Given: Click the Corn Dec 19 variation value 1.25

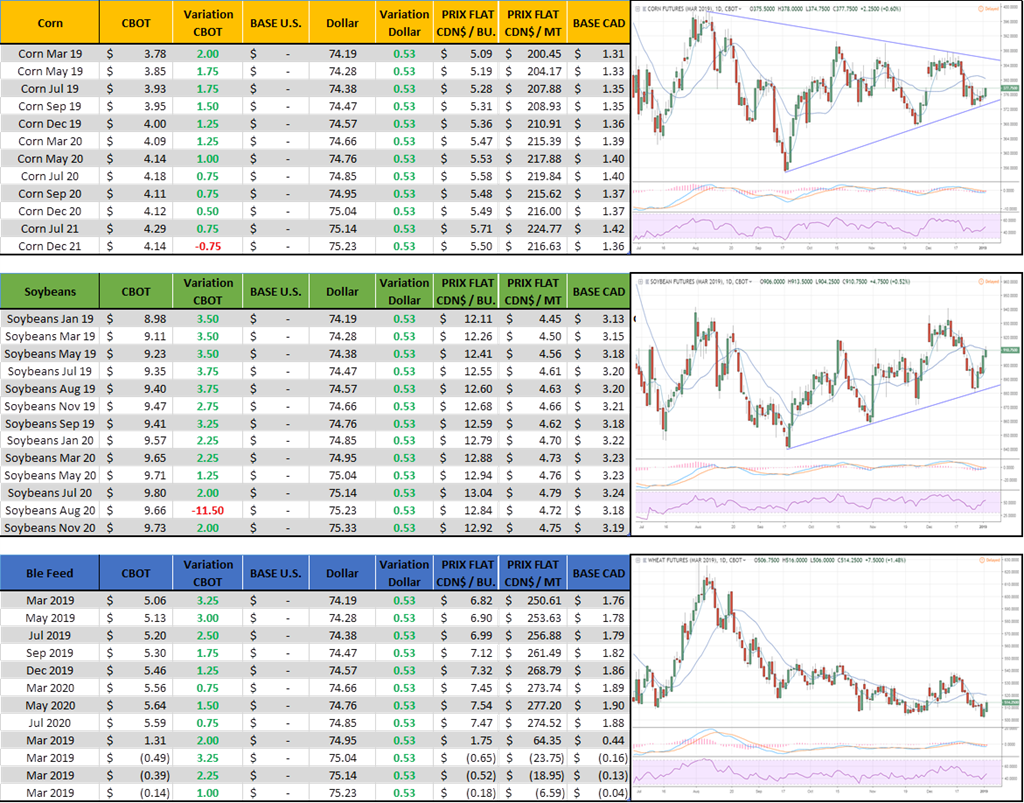Looking at the screenshot, I should pos(208,123).
